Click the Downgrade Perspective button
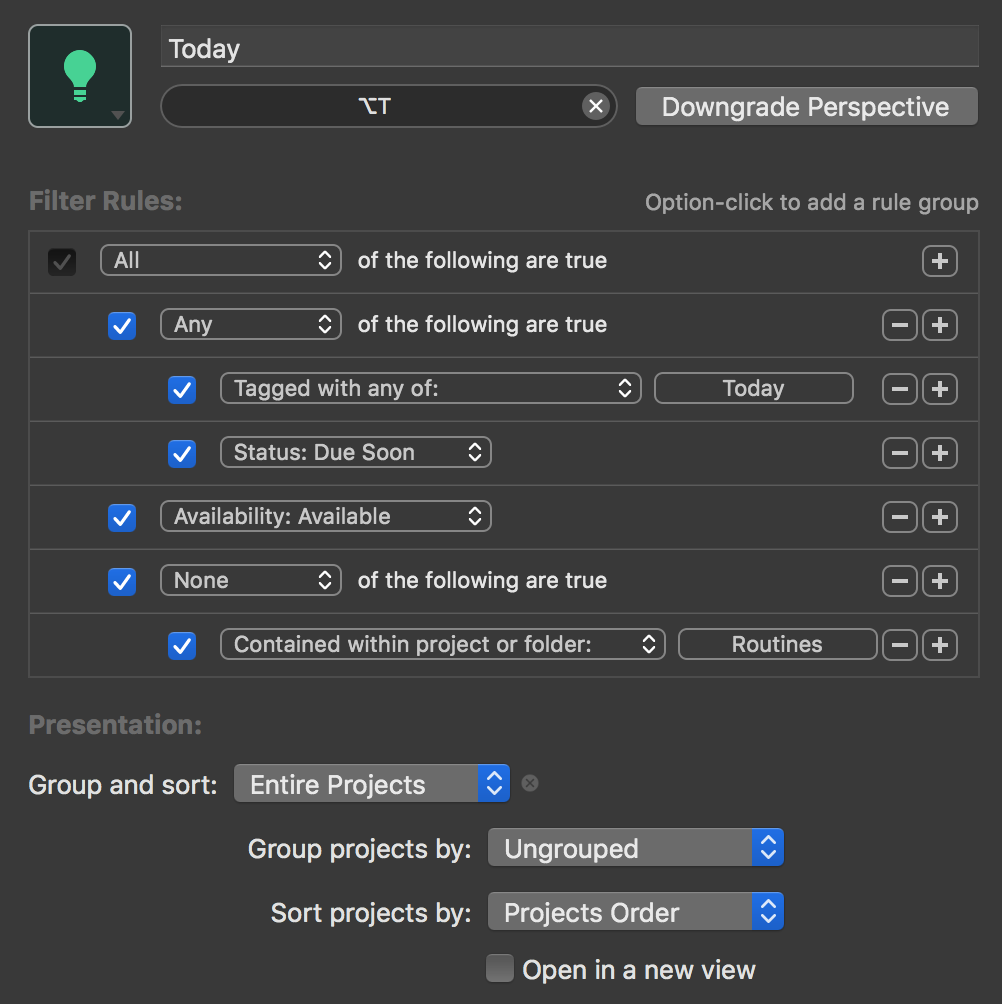This screenshot has height=1004, width=1002. (x=806, y=107)
